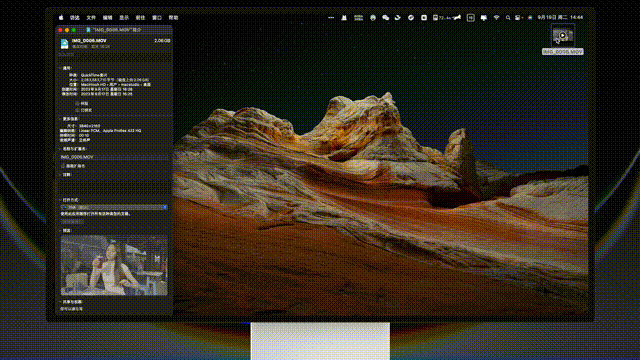
Task: Click the IMG_0006.MOV document icon in info header
Action: [64, 43]
